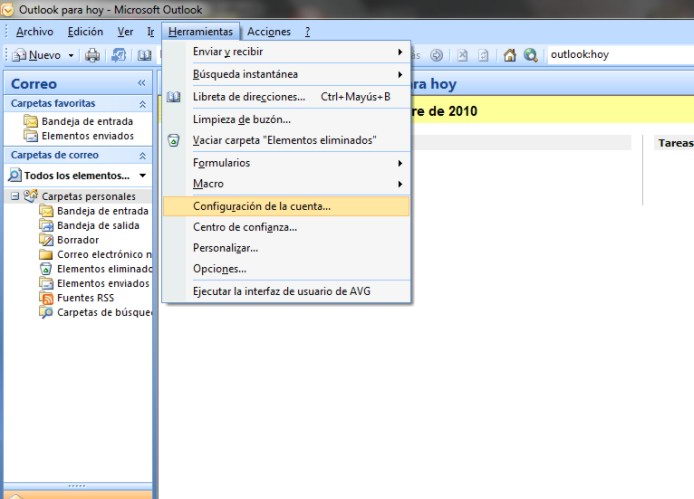Collapse the Carpetas favoritas section
This screenshot has width=694, height=499.
pyautogui.click(x=143, y=104)
